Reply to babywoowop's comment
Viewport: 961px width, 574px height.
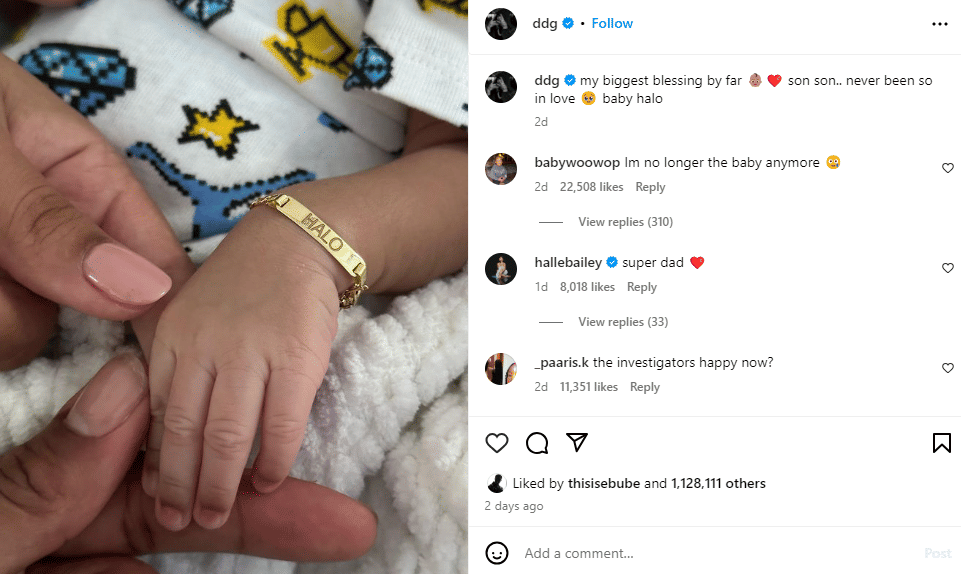[x=650, y=187]
